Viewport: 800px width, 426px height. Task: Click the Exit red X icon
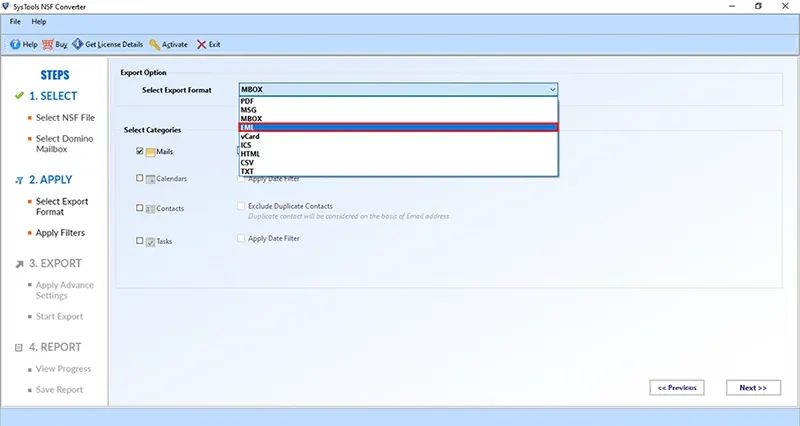(x=202, y=45)
